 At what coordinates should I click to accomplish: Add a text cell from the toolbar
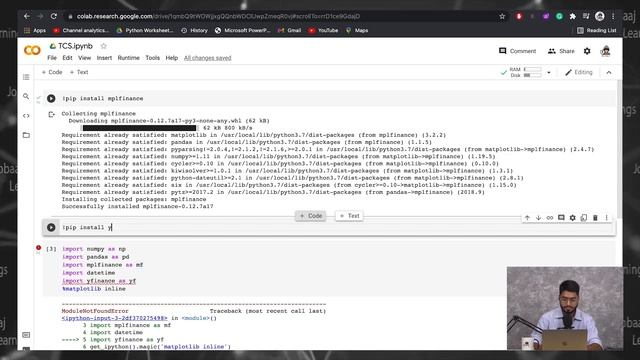coord(79,72)
